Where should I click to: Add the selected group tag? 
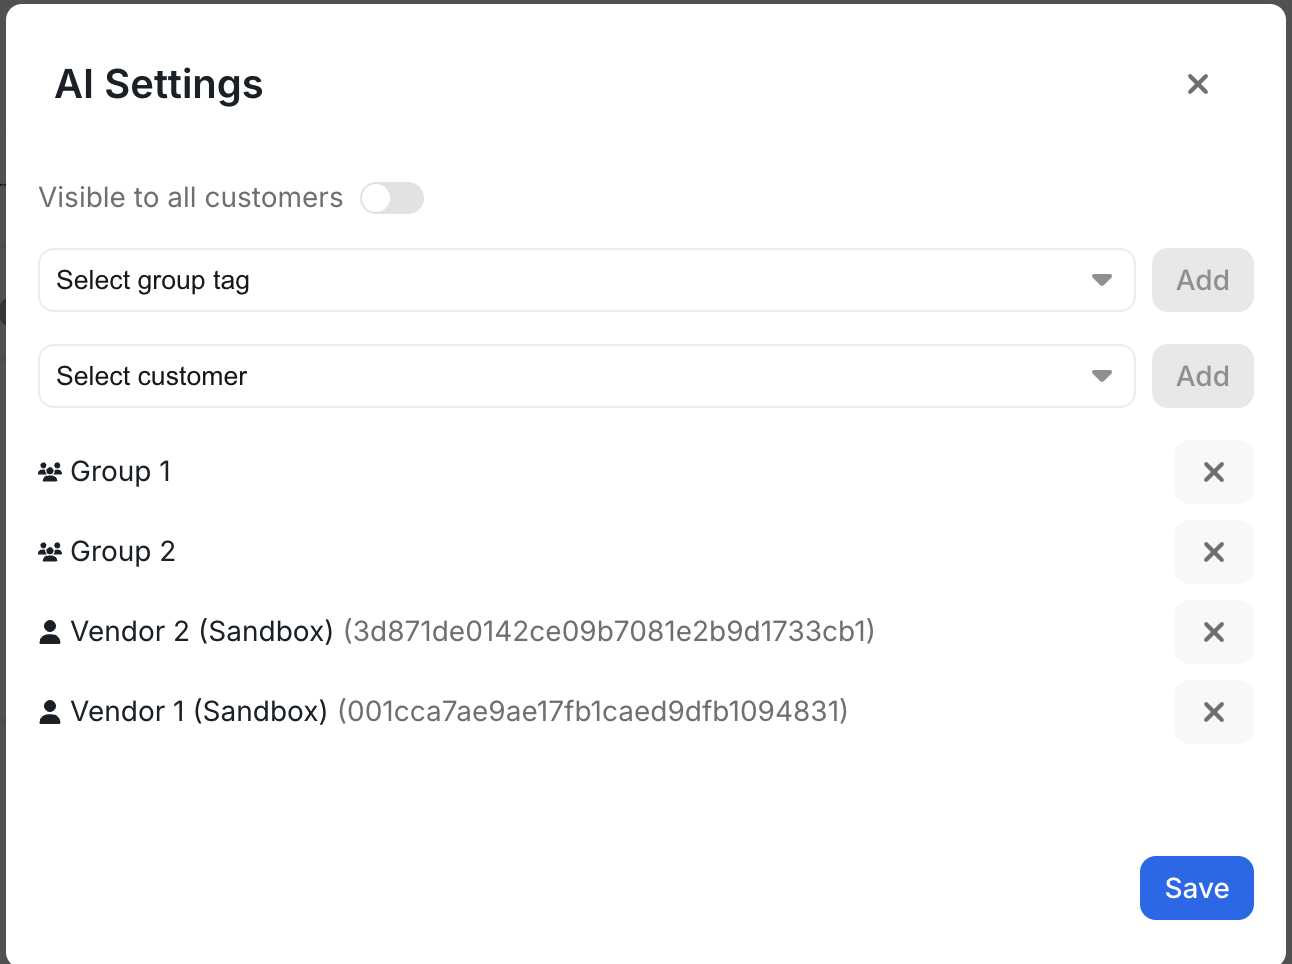pyautogui.click(x=1202, y=280)
